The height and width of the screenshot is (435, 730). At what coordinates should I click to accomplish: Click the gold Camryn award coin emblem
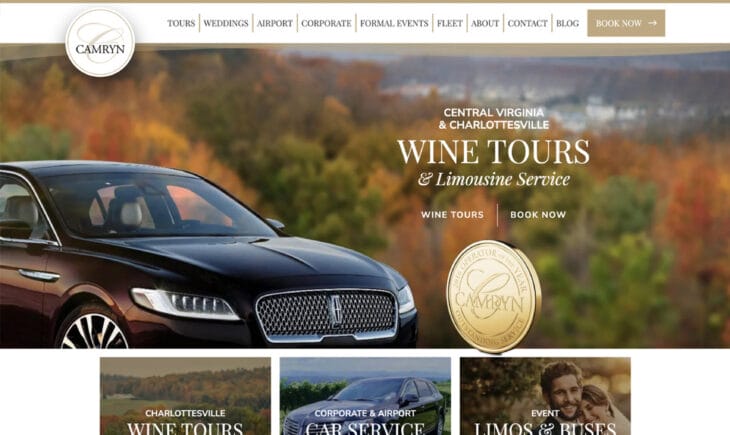(x=493, y=296)
